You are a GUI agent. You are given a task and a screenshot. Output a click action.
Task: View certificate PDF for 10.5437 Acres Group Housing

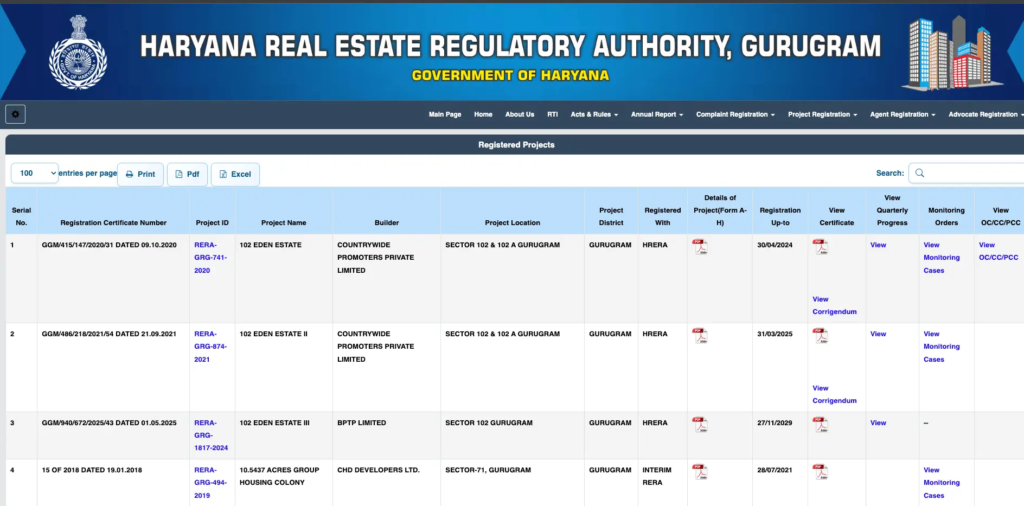820,472
